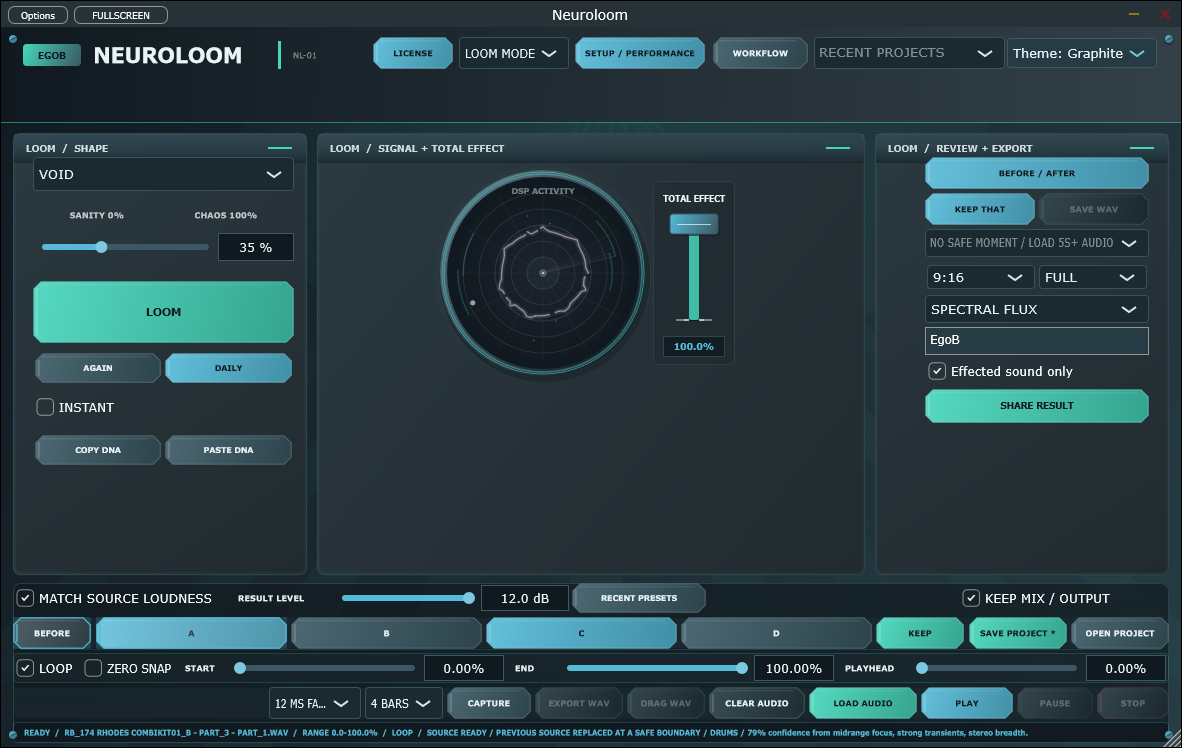Image resolution: width=1182 pixels, height=748 pixels.
Task: Start playback with PLAY
Action: click(x=967, y=704)
